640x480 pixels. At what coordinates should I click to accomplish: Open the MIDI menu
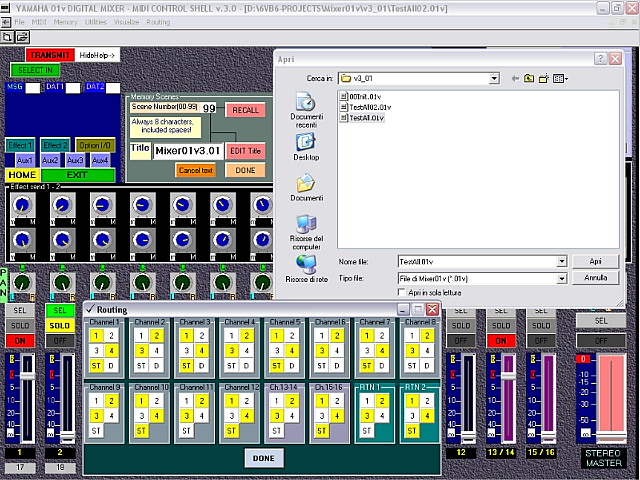(39, 22)
